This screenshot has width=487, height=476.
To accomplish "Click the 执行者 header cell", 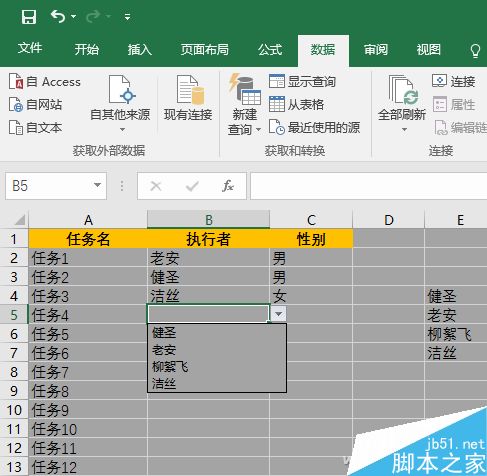I will point(208,239).
